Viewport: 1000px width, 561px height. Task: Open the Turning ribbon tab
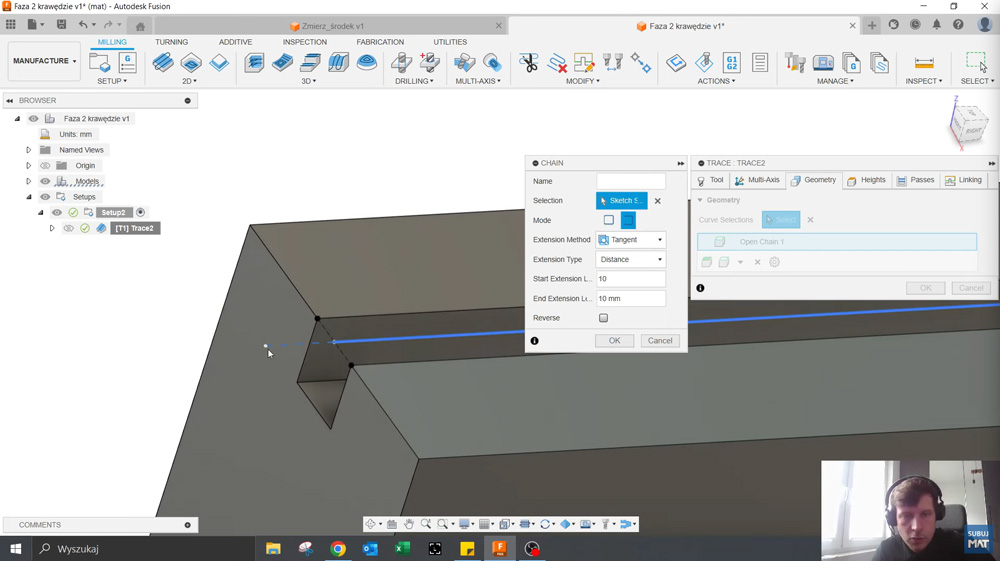171,42
